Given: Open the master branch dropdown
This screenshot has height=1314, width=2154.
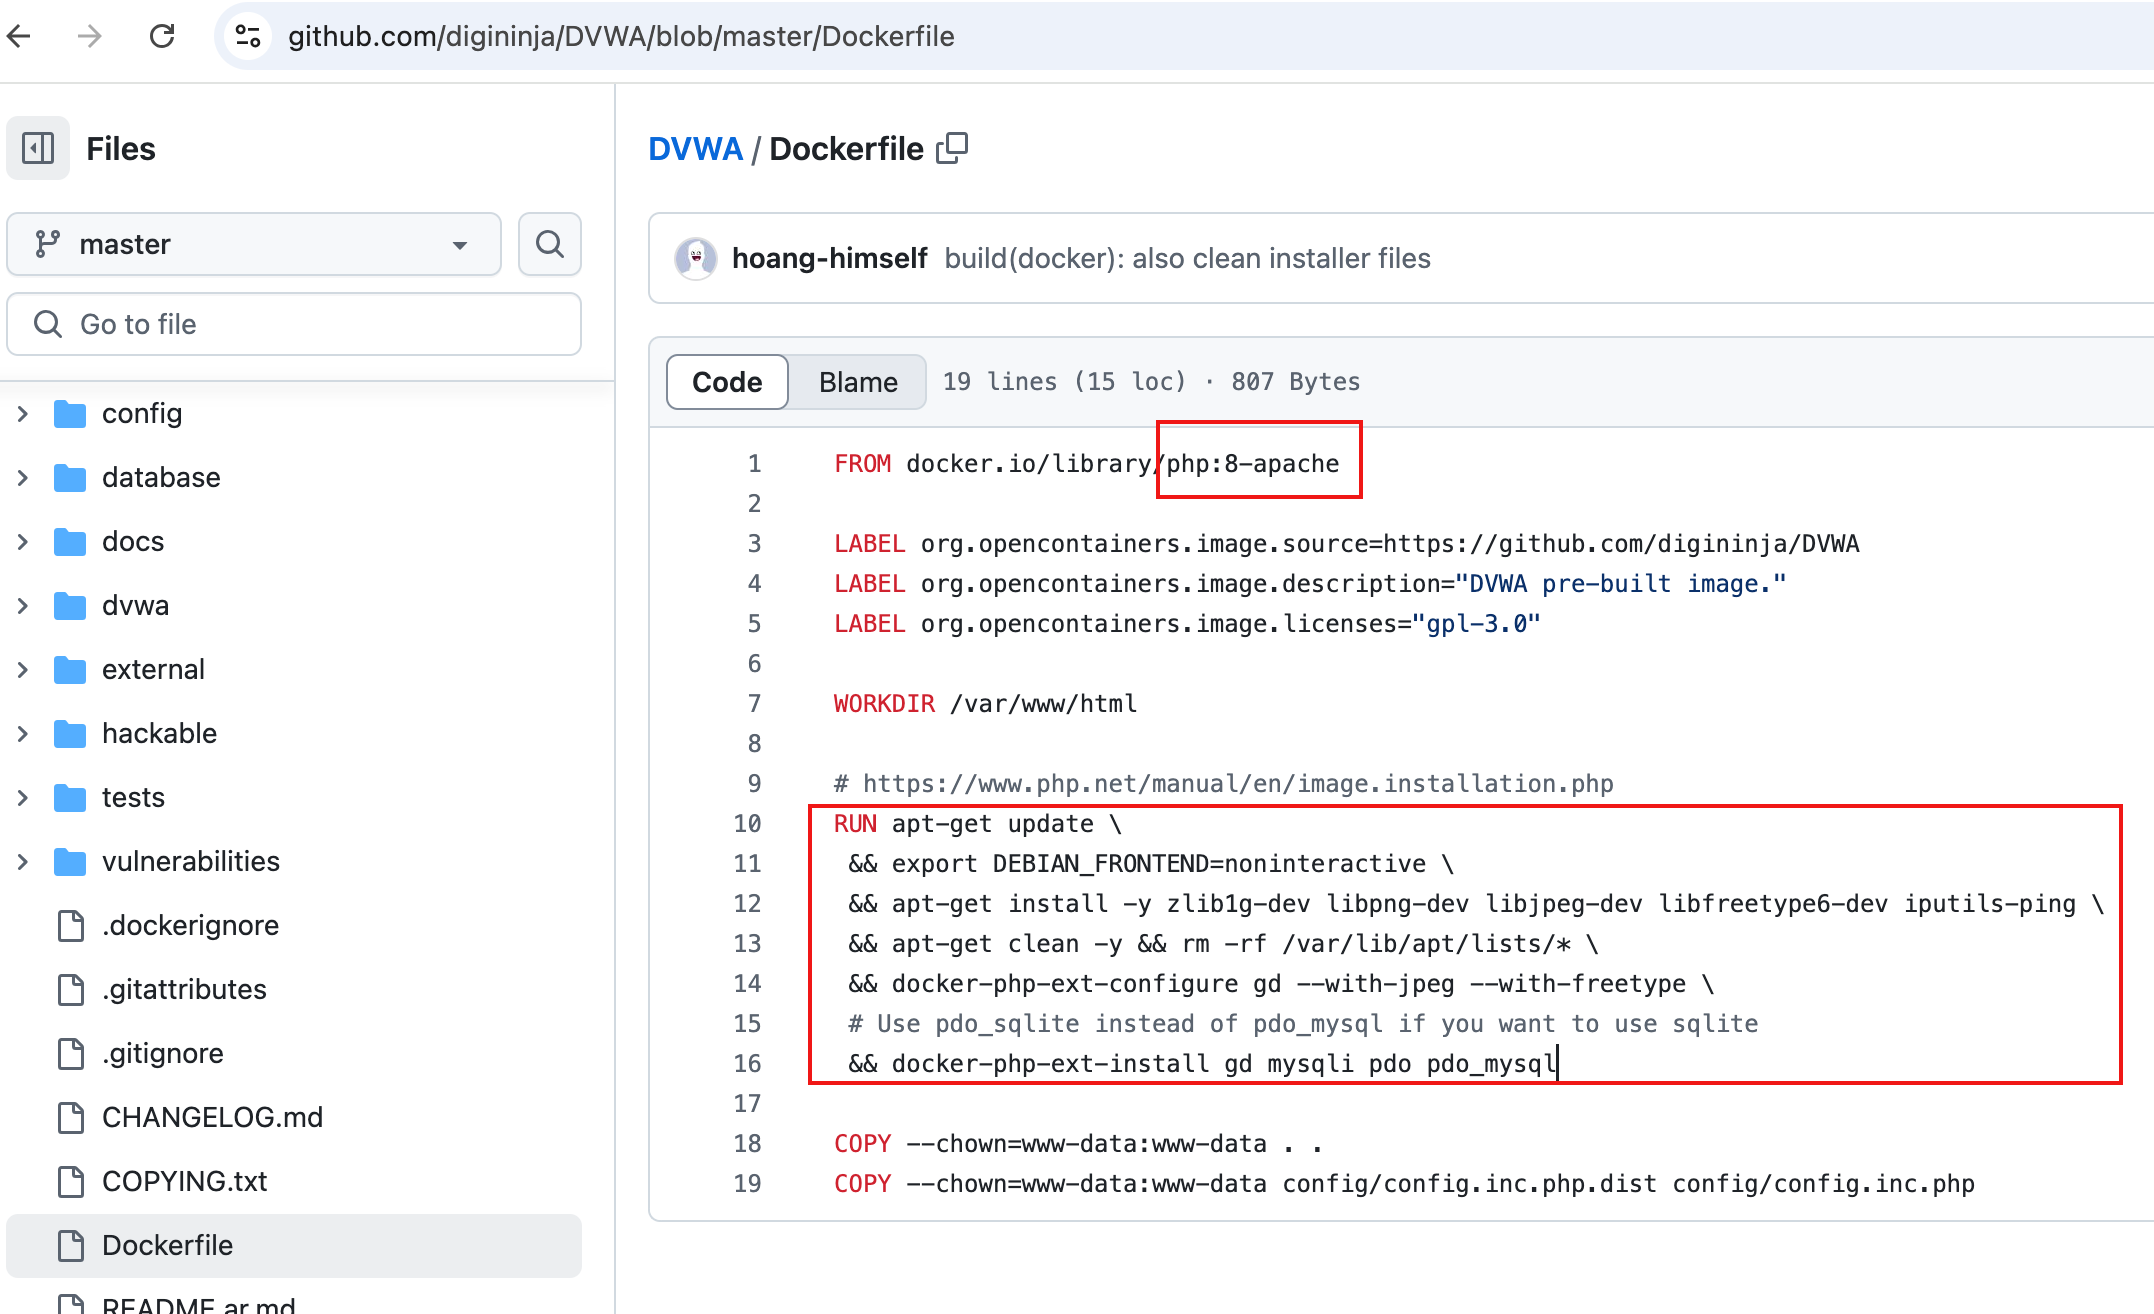Looking at the screenshot, I should coord(254,244).
